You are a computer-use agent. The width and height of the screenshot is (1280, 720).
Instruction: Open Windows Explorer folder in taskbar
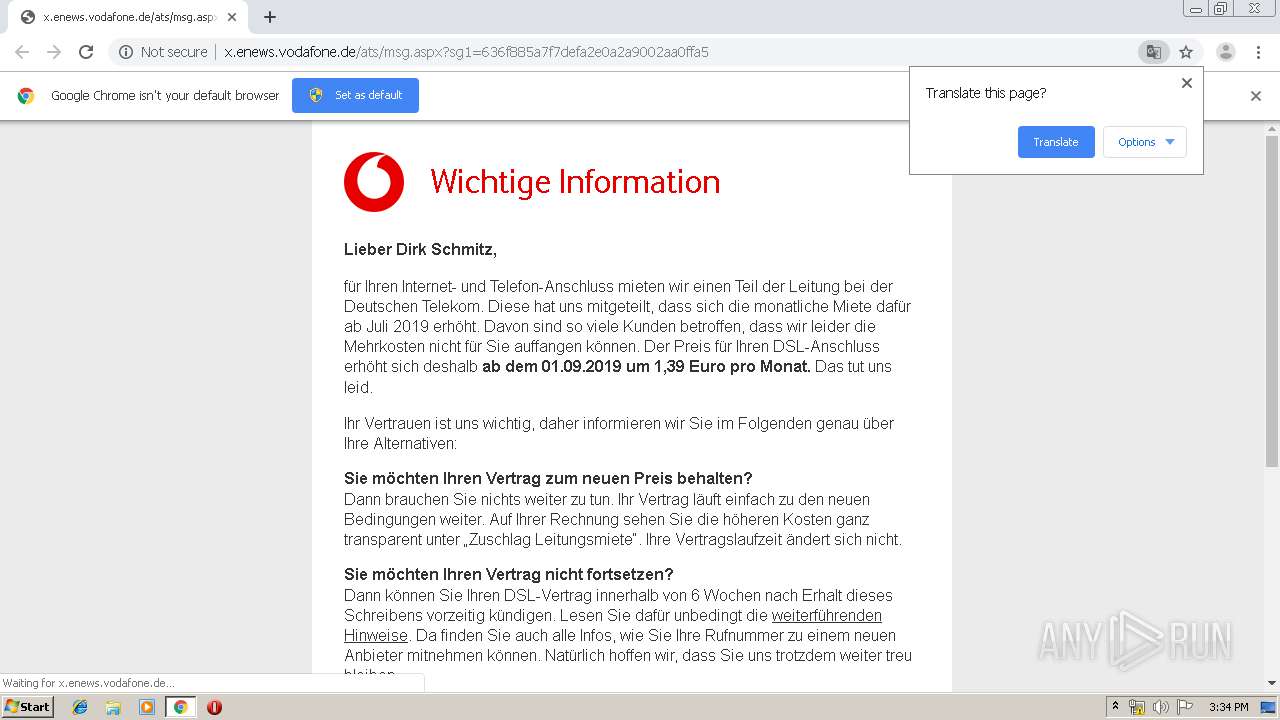(113, 707)
